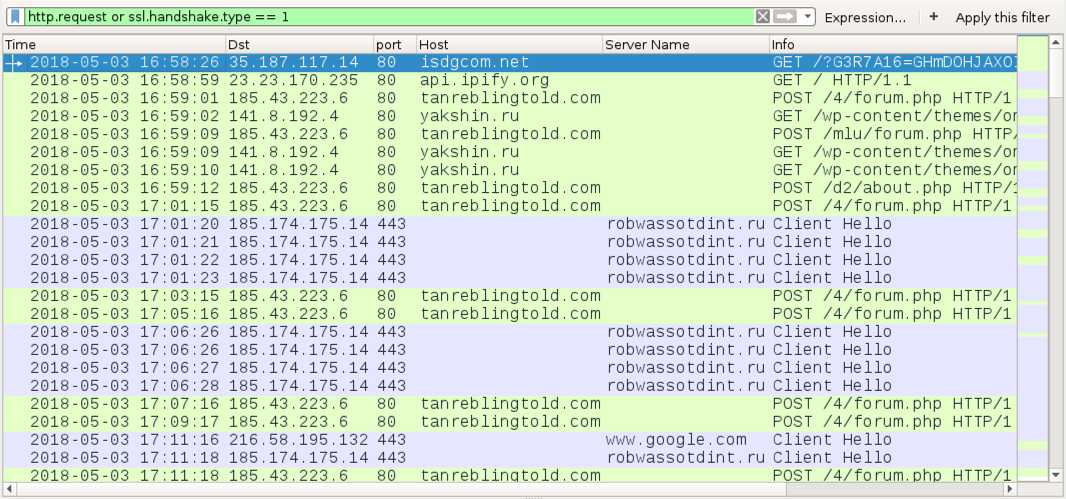Click horizontal scrollbar left arrow
Image resolution: width=1066 pixels, height=499 pixels.
(9, 488)
